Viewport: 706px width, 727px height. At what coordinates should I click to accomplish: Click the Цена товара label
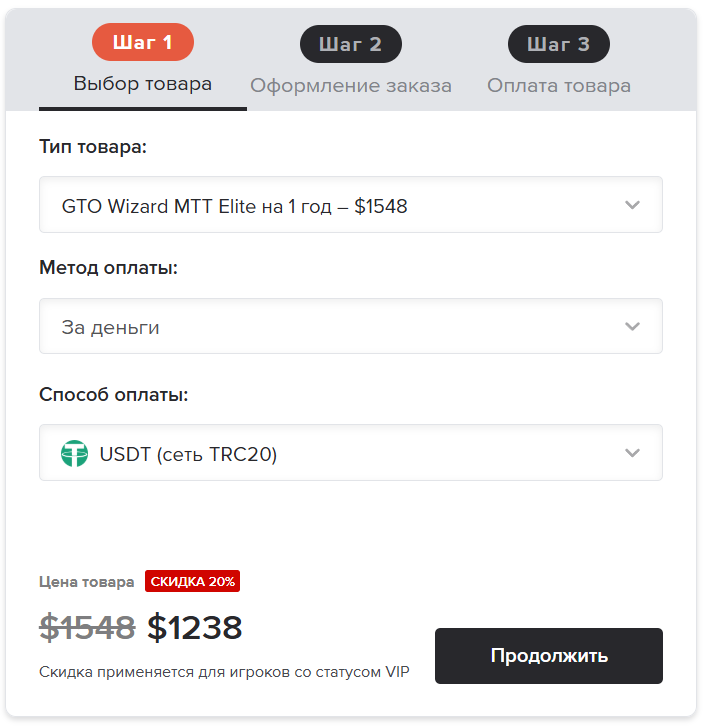click(x=86, y=582)
